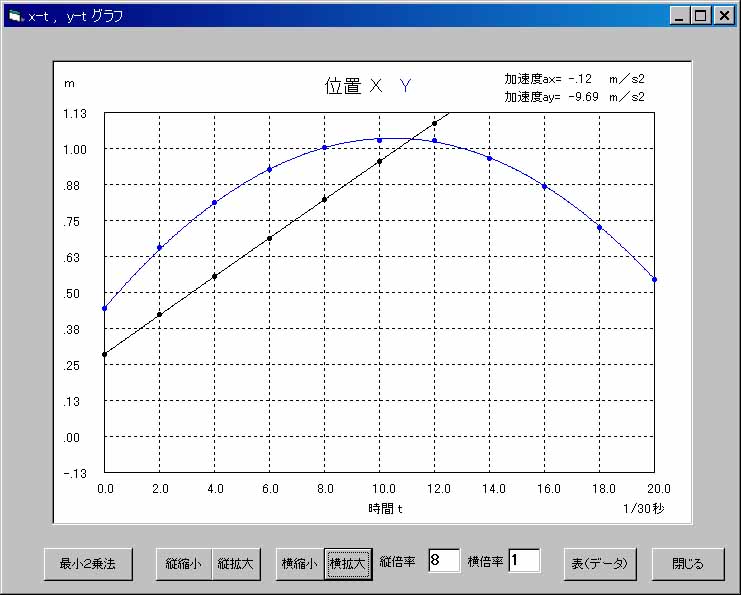Click the 加速度ay acceleration readout
Screen dimensions: 741x595
(574, 97)
